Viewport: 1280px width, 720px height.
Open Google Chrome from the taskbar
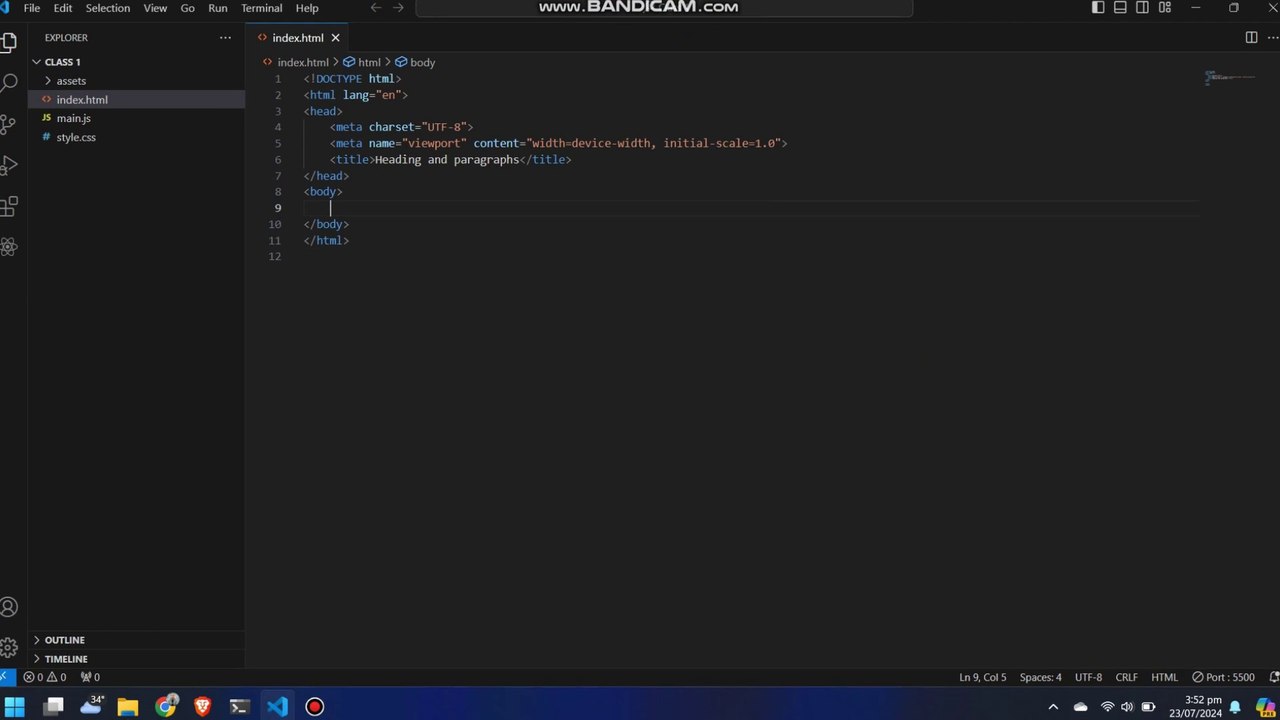click(166, 706)
